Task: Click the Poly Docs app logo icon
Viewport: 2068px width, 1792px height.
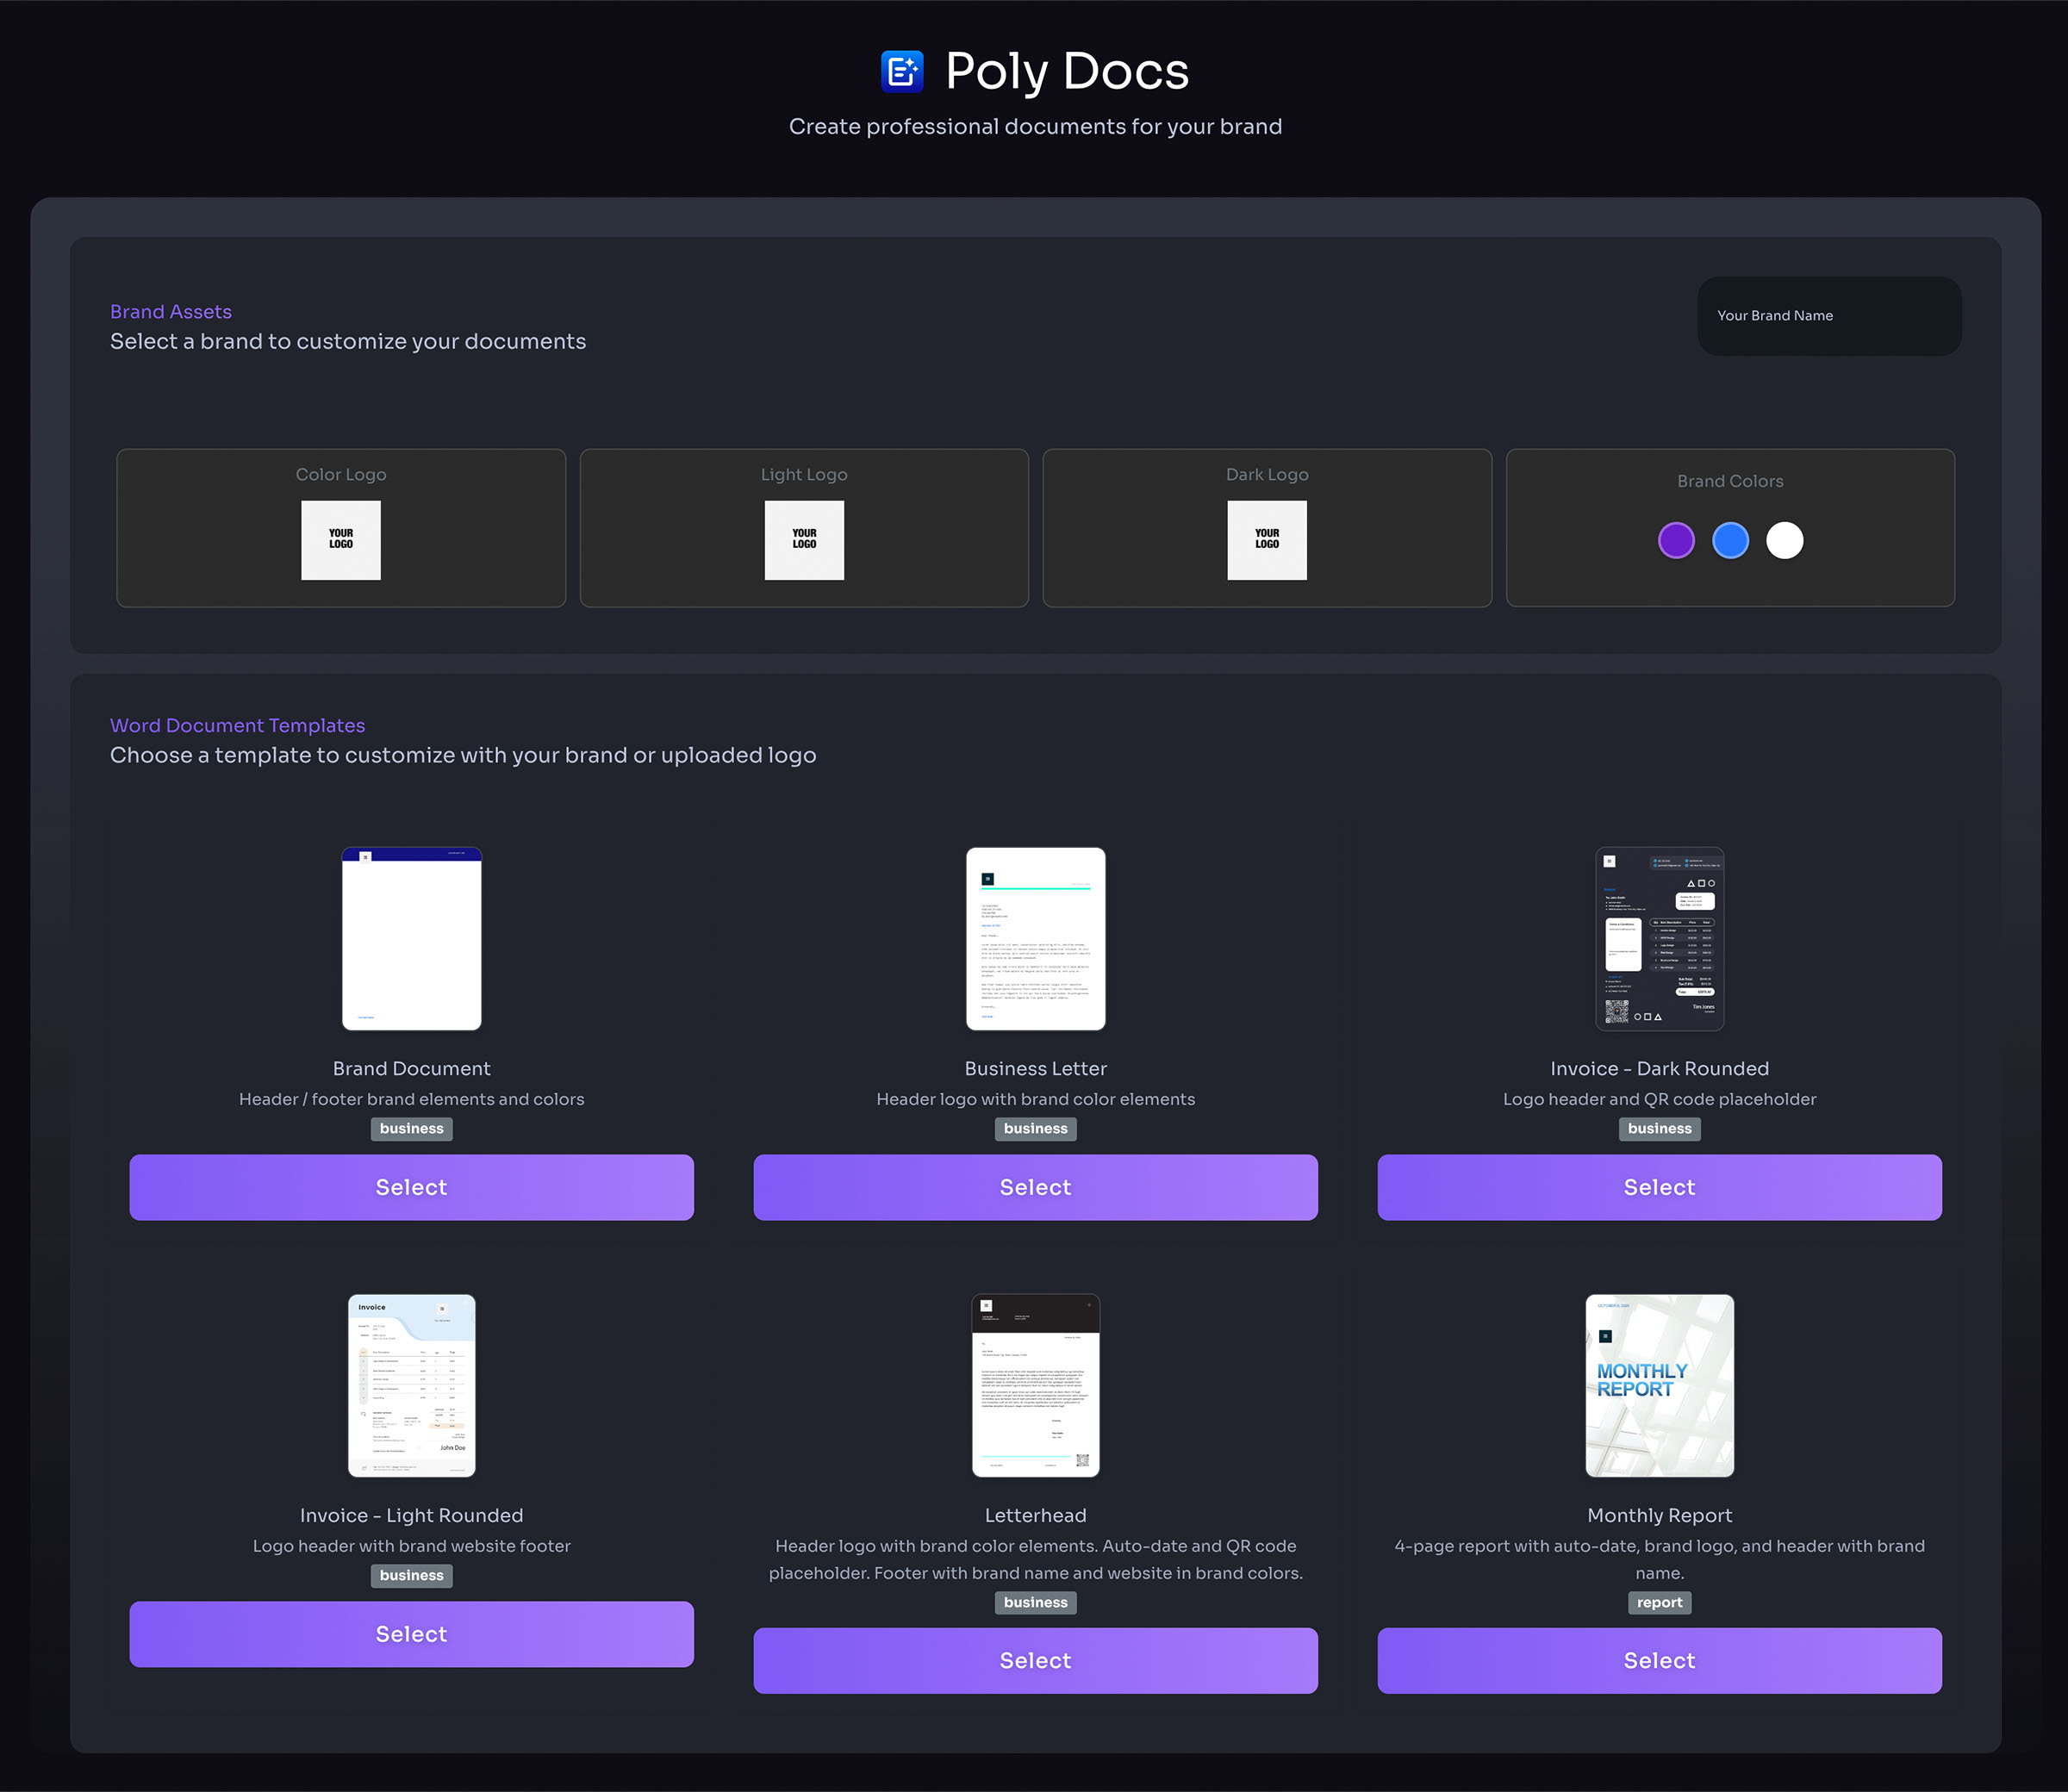Action: pos(903,70)
